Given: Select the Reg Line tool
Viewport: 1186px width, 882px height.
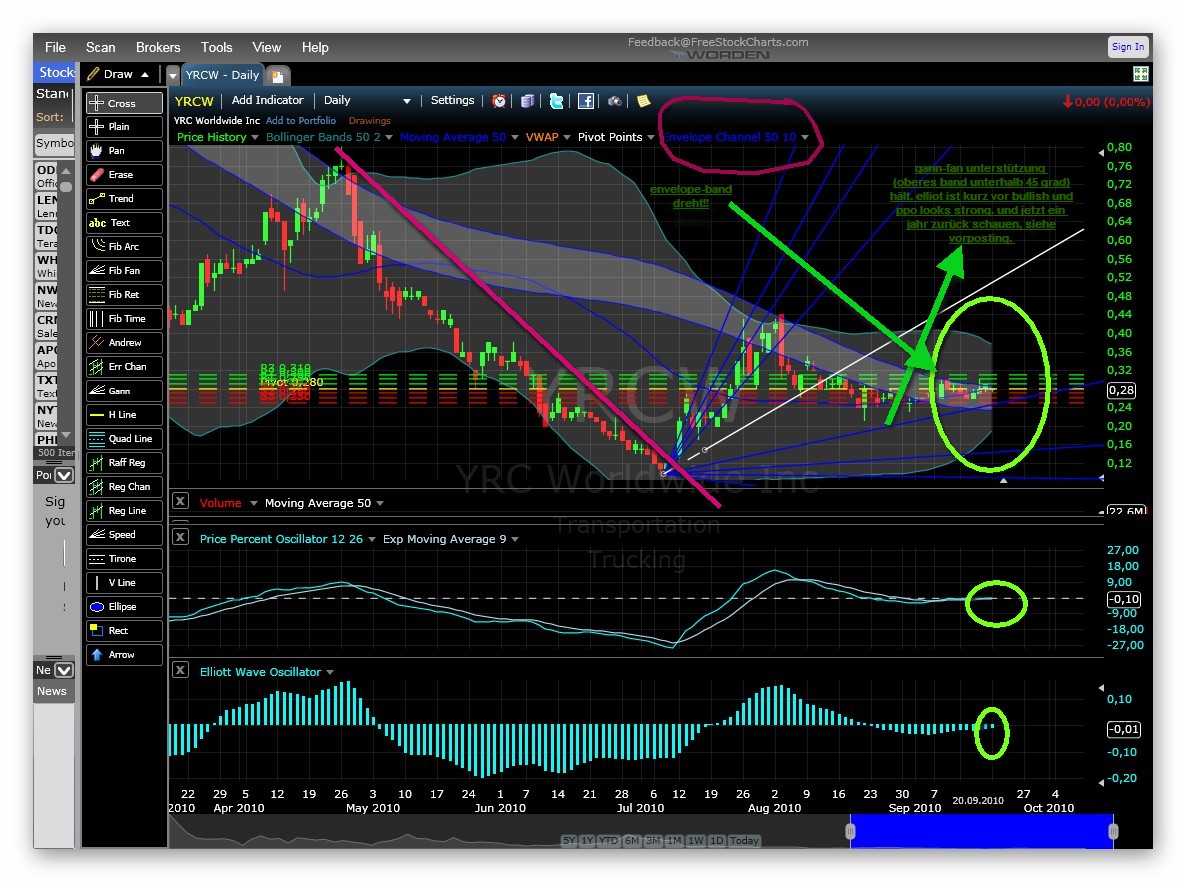Looking at the screenshot, I should [124, 511].
